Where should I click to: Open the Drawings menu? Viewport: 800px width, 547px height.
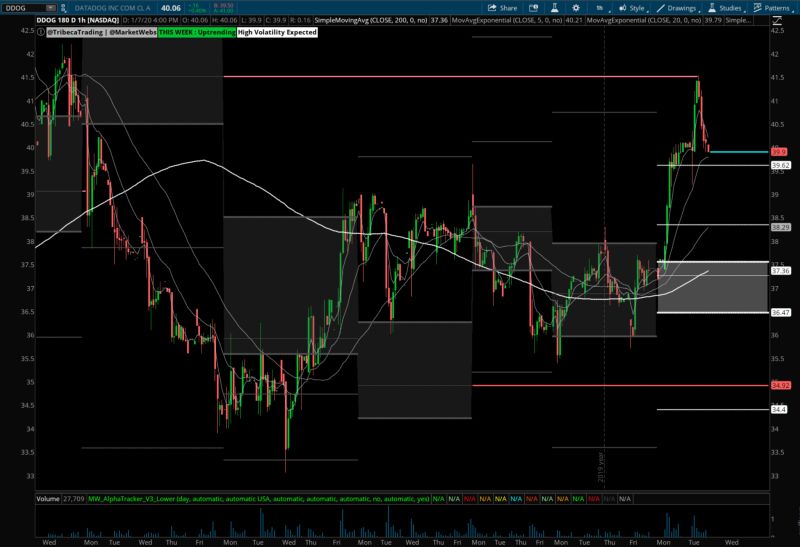(677, 8)
